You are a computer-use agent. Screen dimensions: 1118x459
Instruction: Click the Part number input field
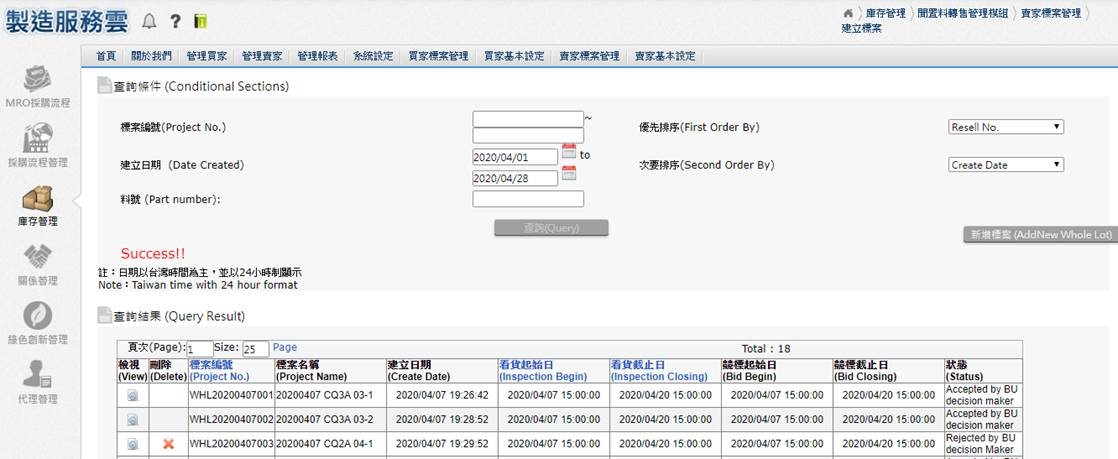(528, 199)
